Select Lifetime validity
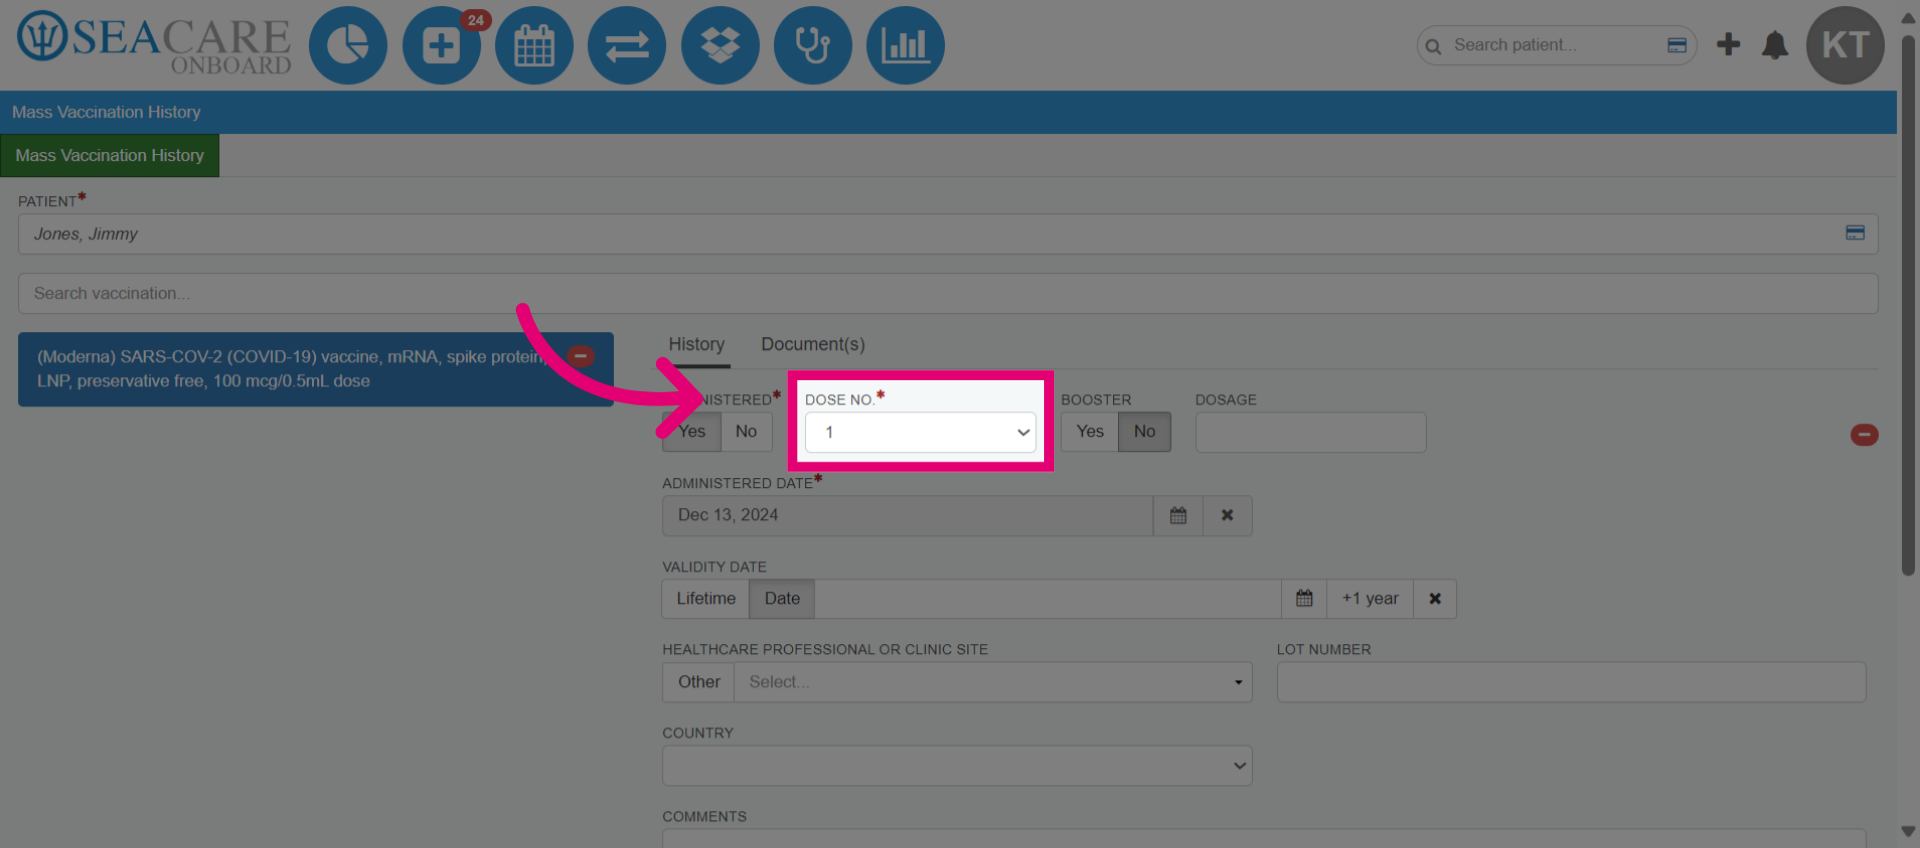 pyautogui.click(x=706, y=599)
